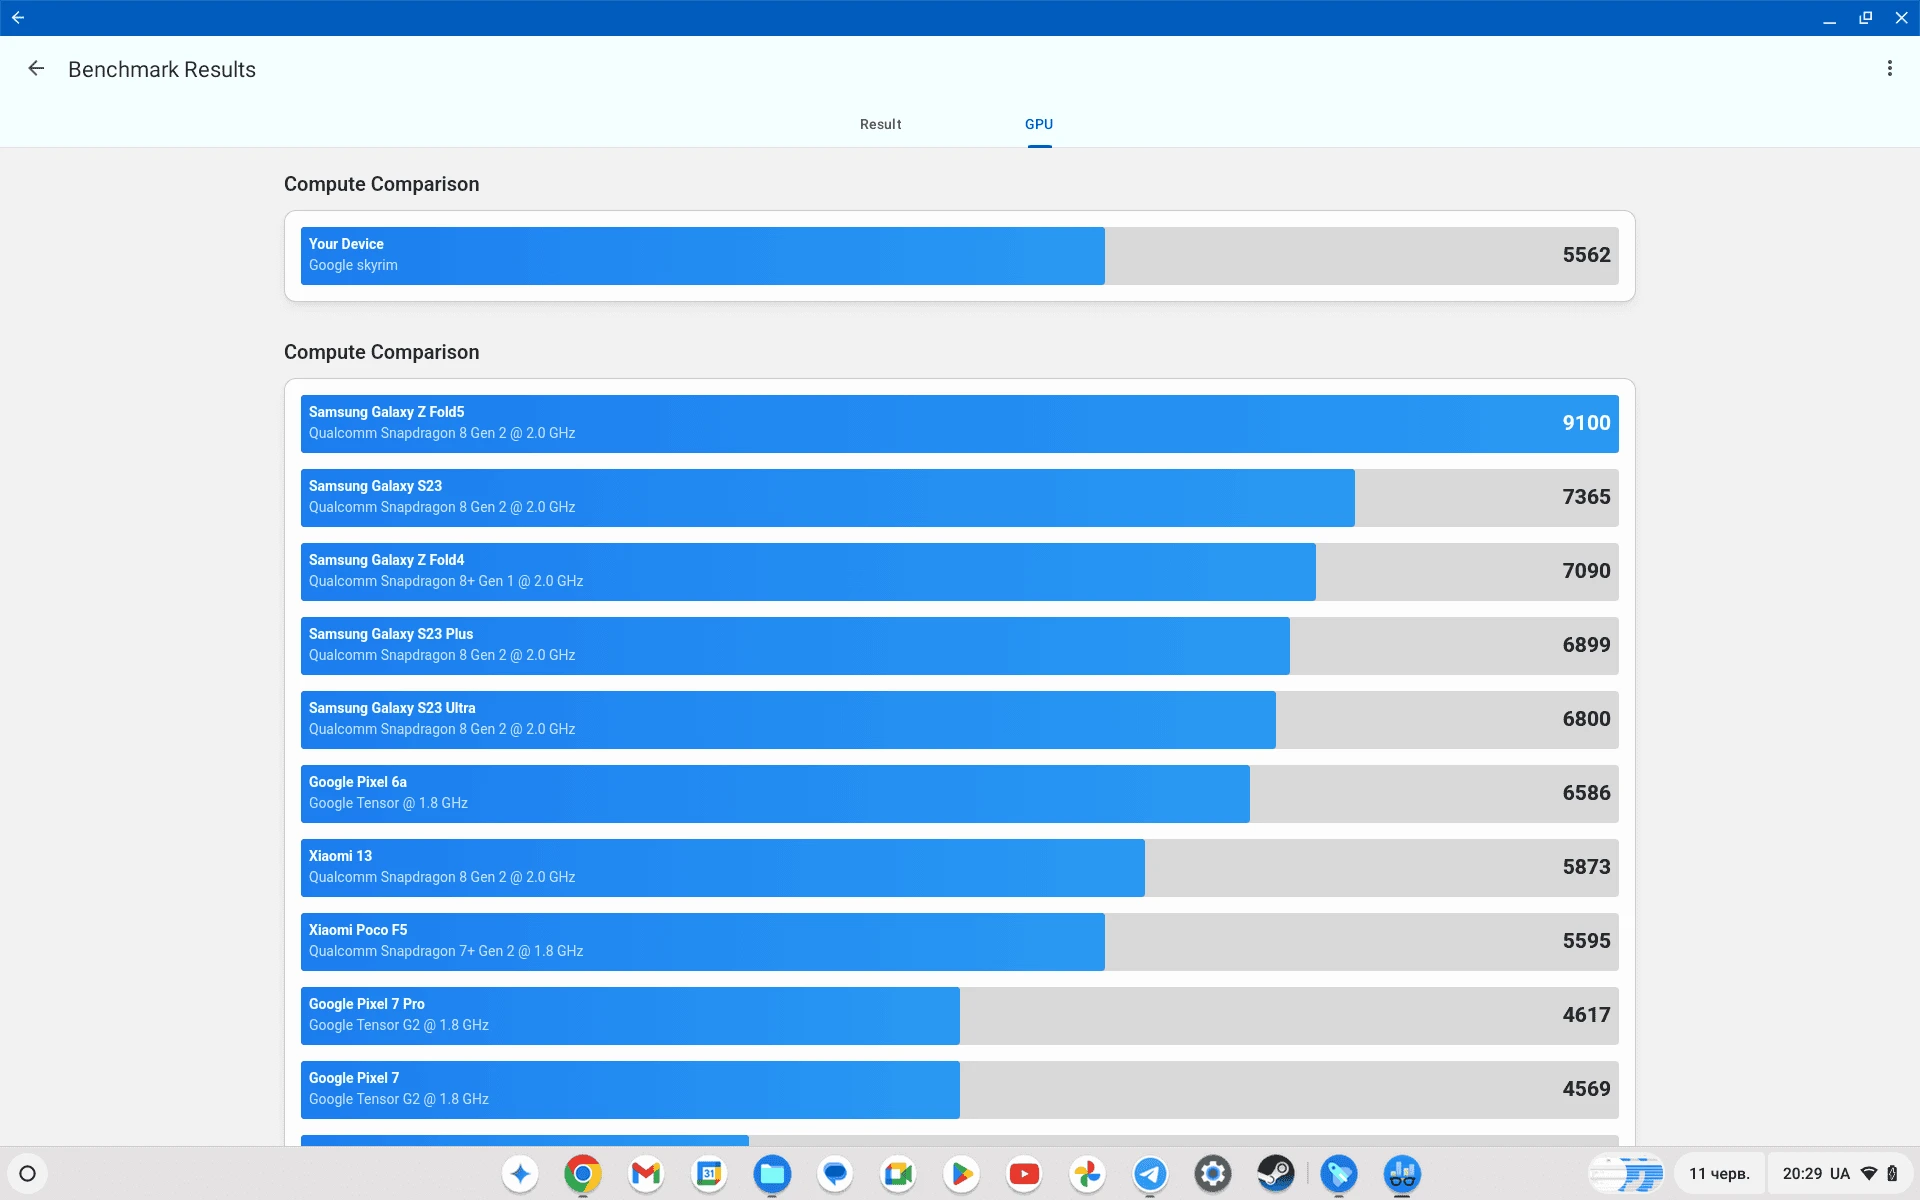Click the Your Device score 5562

coord(1586,255)
